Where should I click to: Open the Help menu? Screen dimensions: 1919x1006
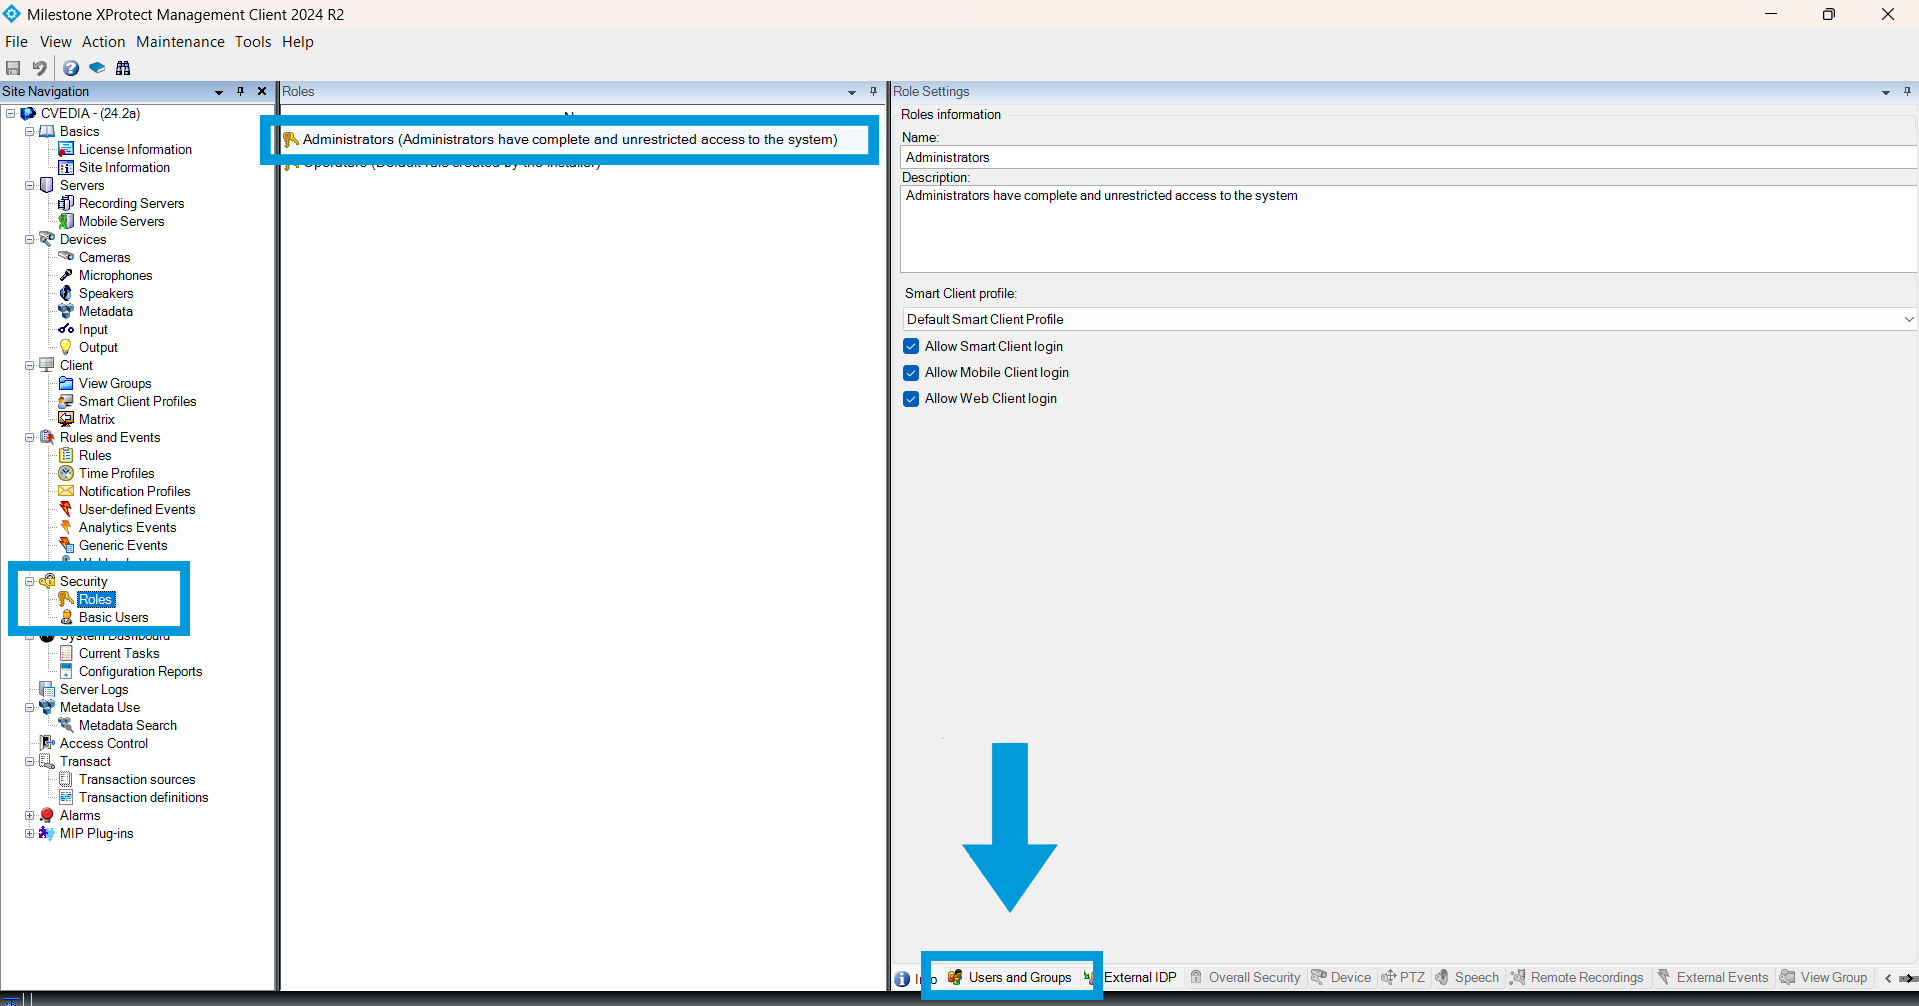click(x=297, y=42)
